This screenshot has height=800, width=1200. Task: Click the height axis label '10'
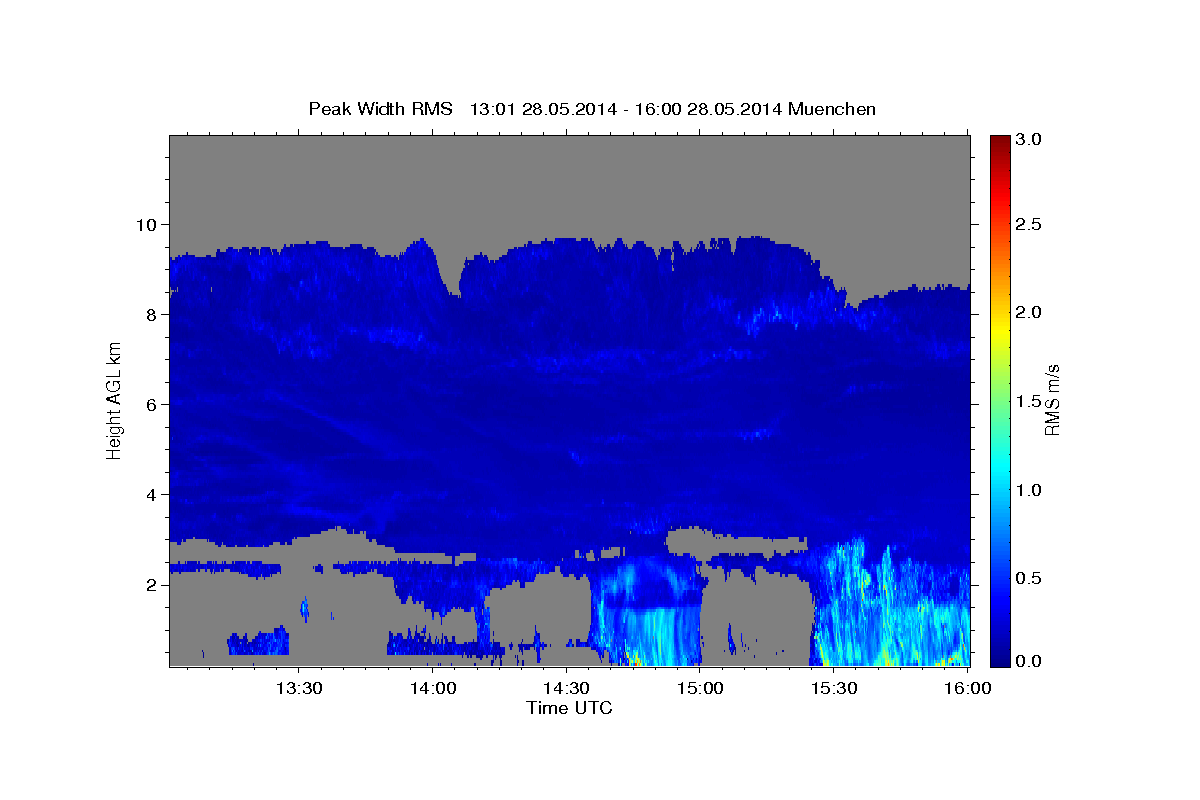click(x=147, y=224)
